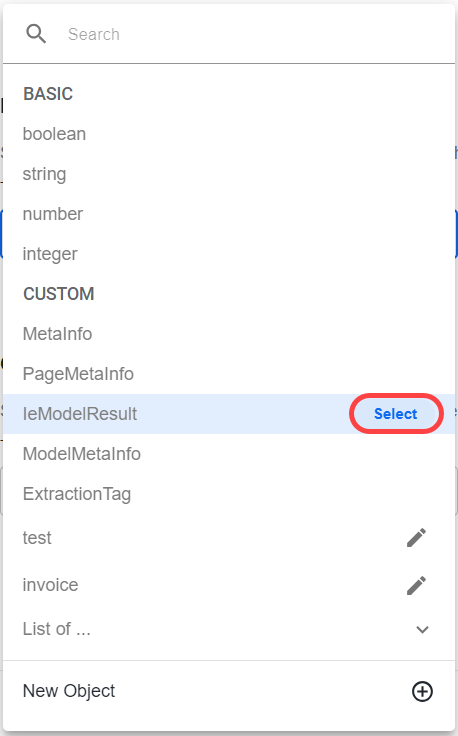458x736 pixels.
Task: Click the plus icon beside New Object
Action: point(422,691)
